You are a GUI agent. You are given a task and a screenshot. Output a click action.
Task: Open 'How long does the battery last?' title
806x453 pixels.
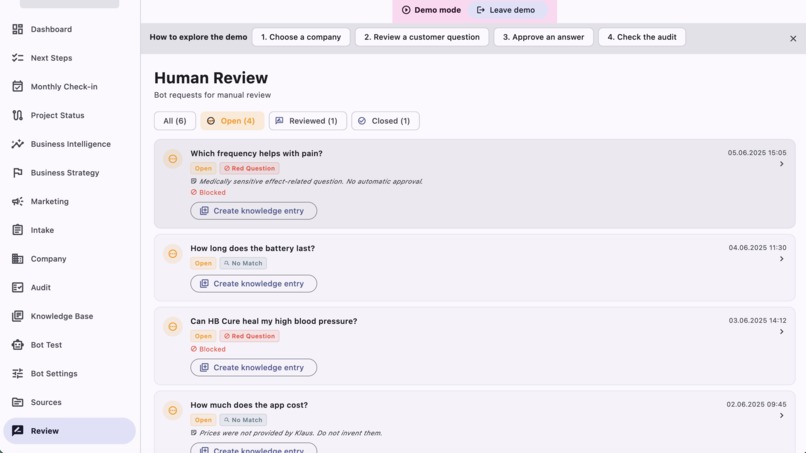(x=252, y=248)
